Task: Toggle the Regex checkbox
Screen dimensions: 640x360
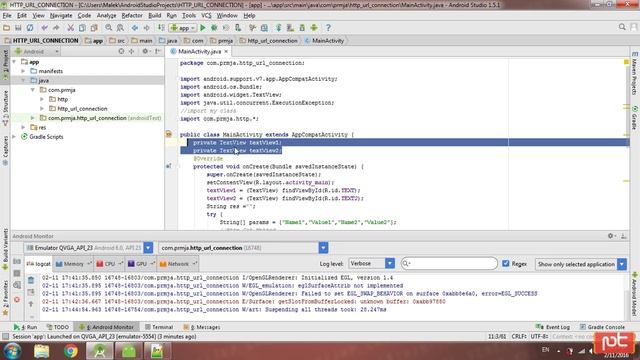Action: point(506,264)
